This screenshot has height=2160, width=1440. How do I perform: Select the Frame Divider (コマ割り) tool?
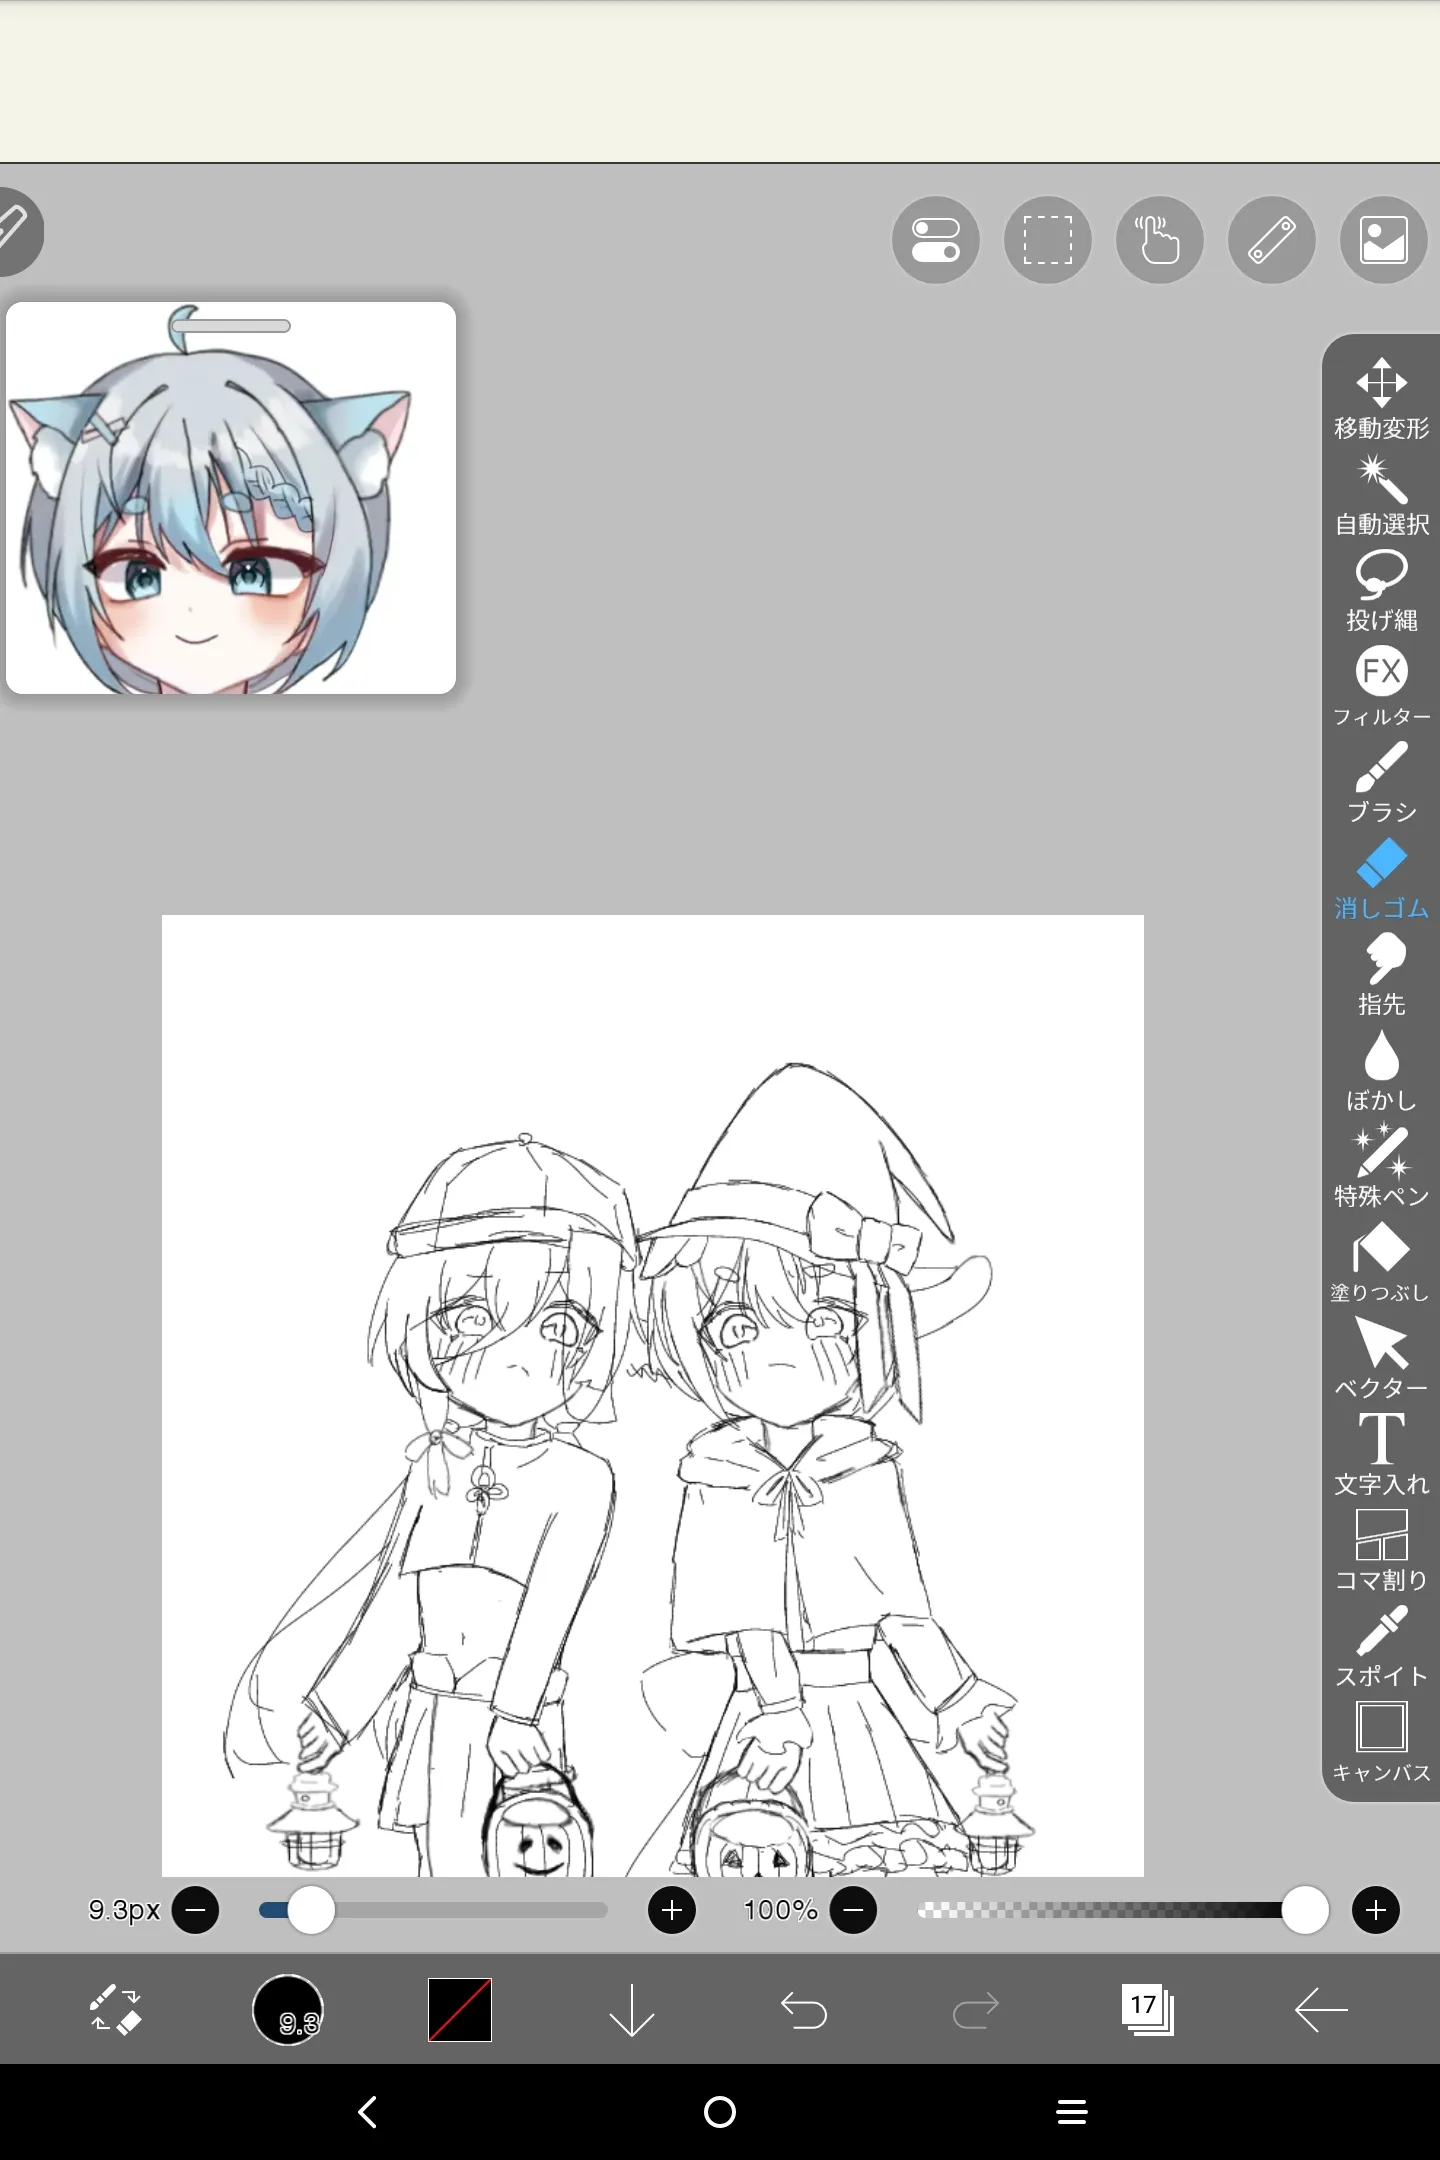pos(1381,1550)
